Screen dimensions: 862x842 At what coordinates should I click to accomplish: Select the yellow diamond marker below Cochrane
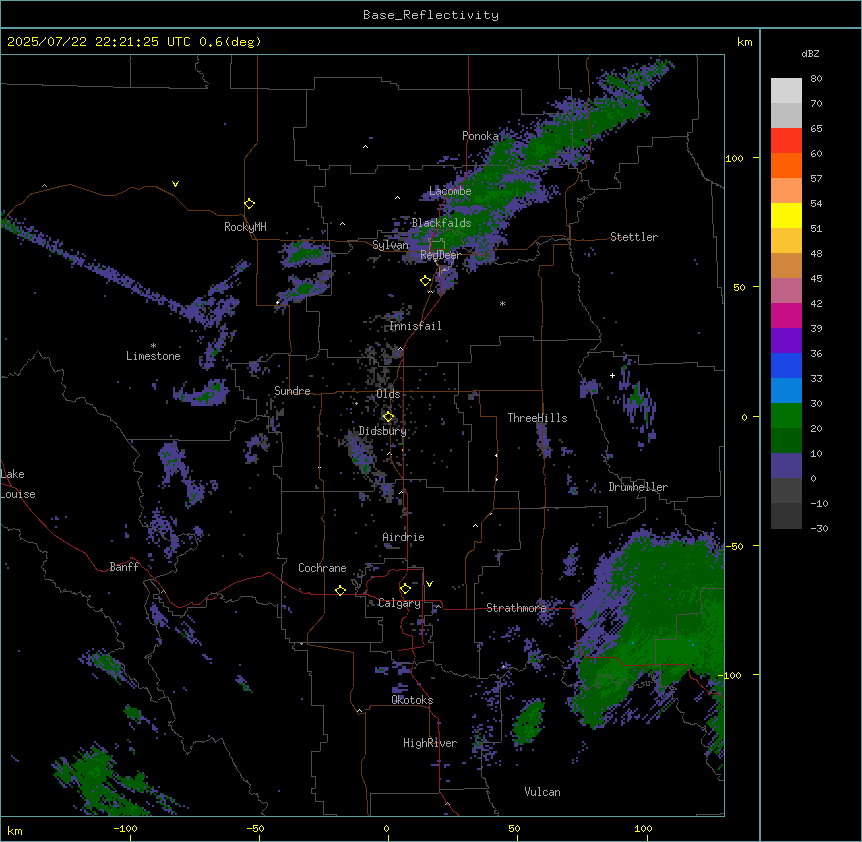pos(340,590)
